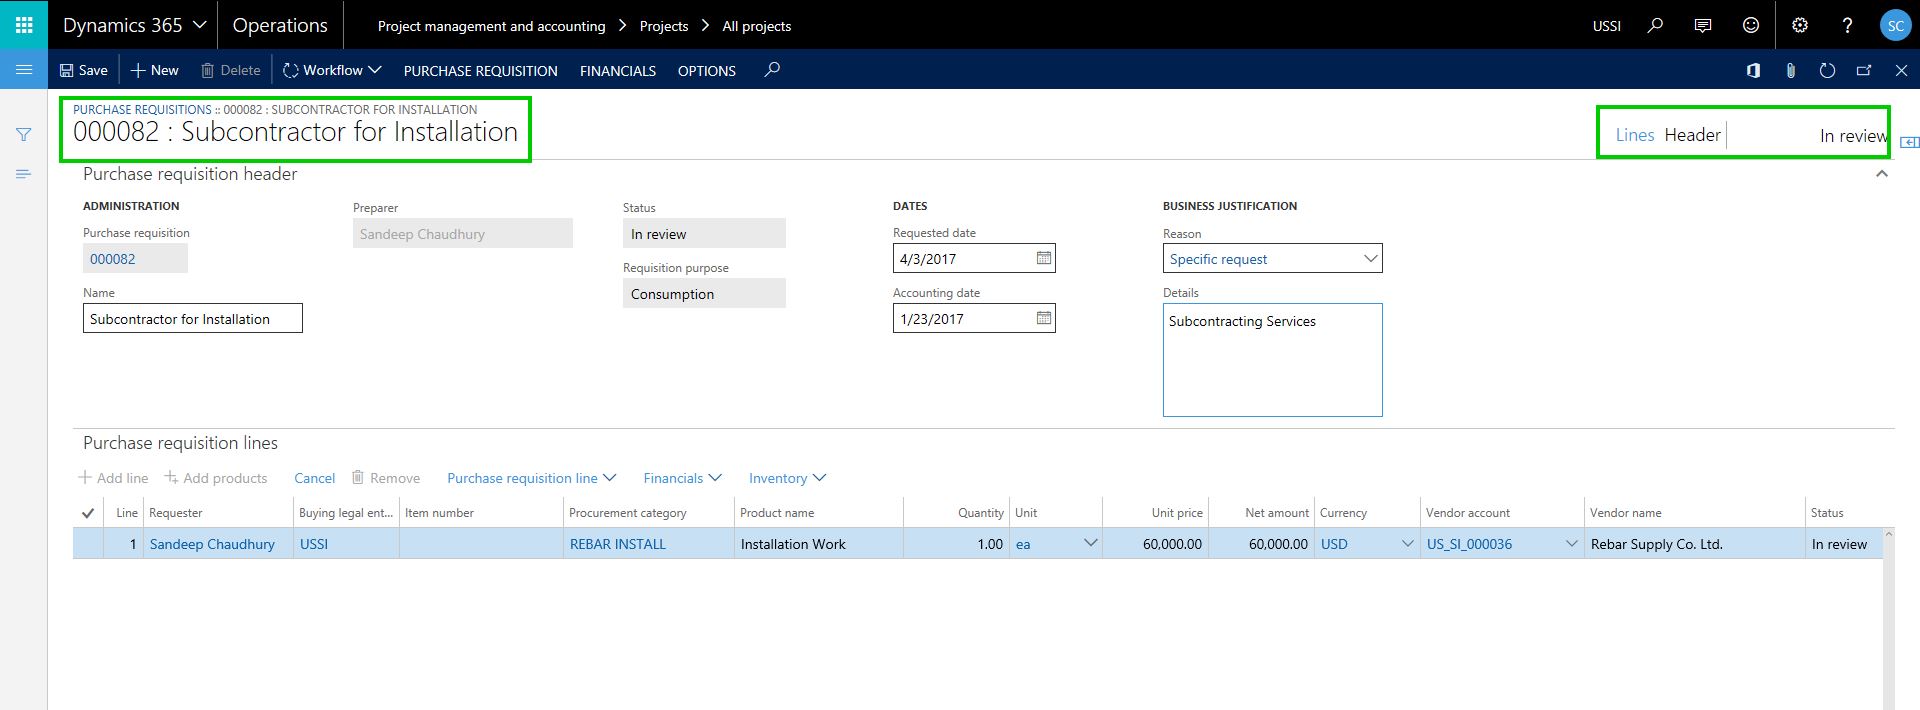Screen dimensions: 1920x710
Task: Open the filter funnel icon in sidebar
Action: click(x=24, y=135)
